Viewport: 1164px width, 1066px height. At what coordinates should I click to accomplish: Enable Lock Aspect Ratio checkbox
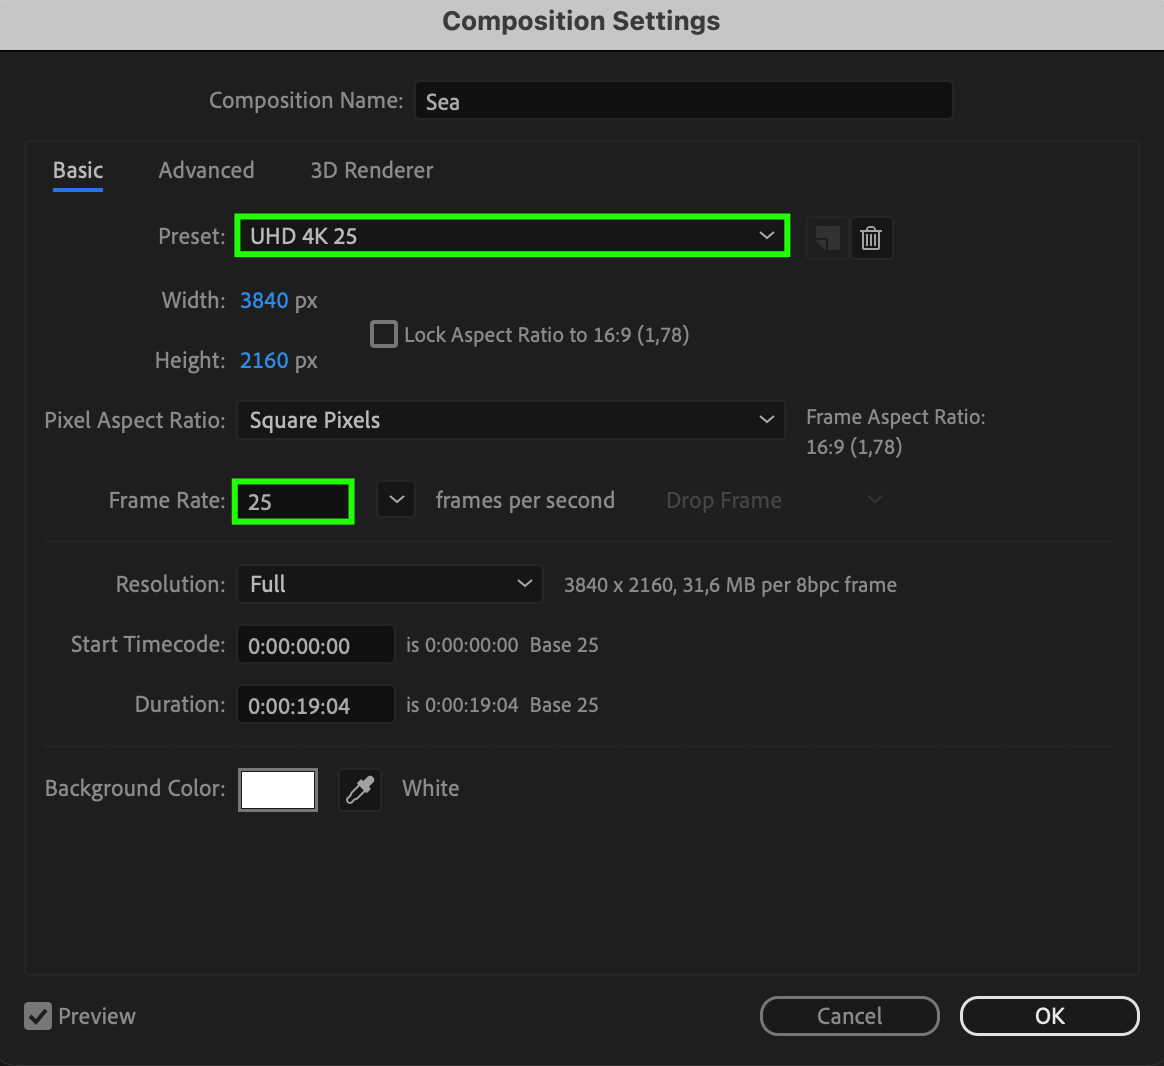[x=384, y=334]
